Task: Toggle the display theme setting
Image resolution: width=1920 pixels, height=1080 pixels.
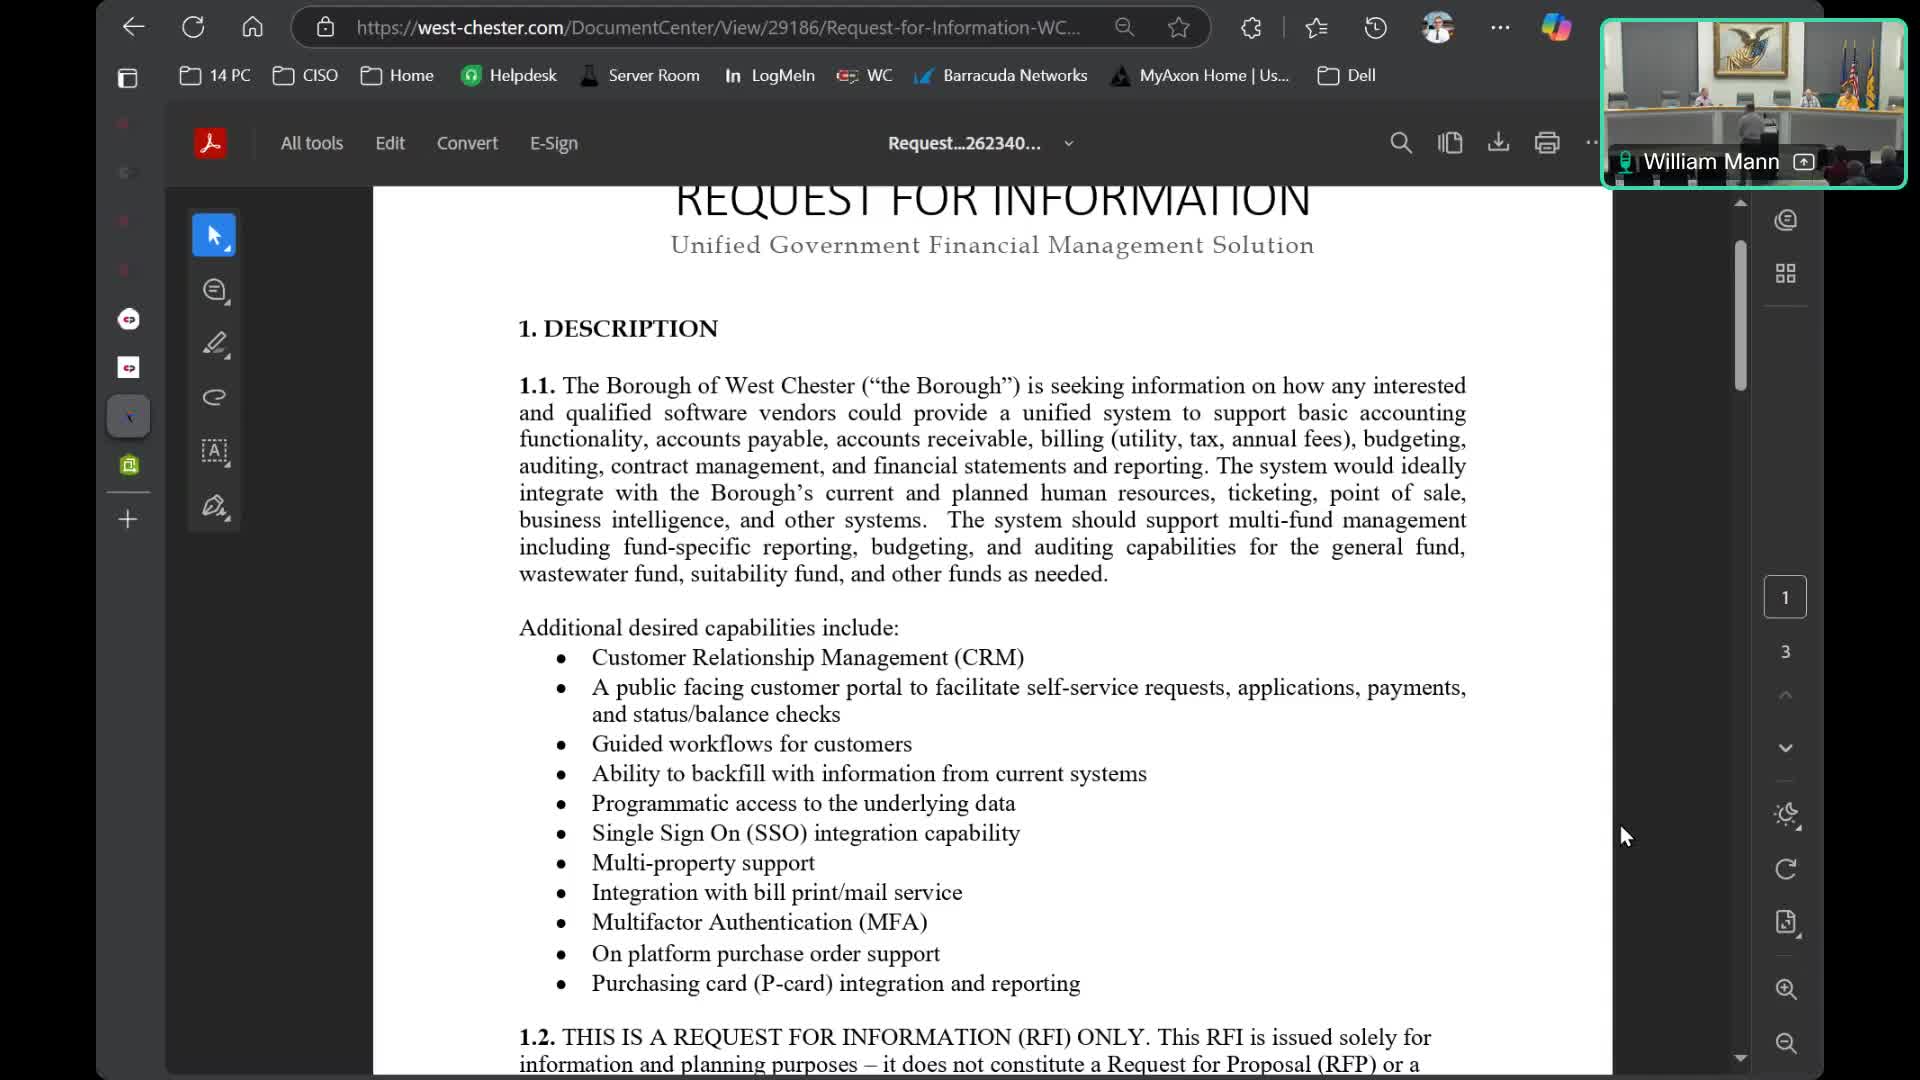Action: point(1785,814)
